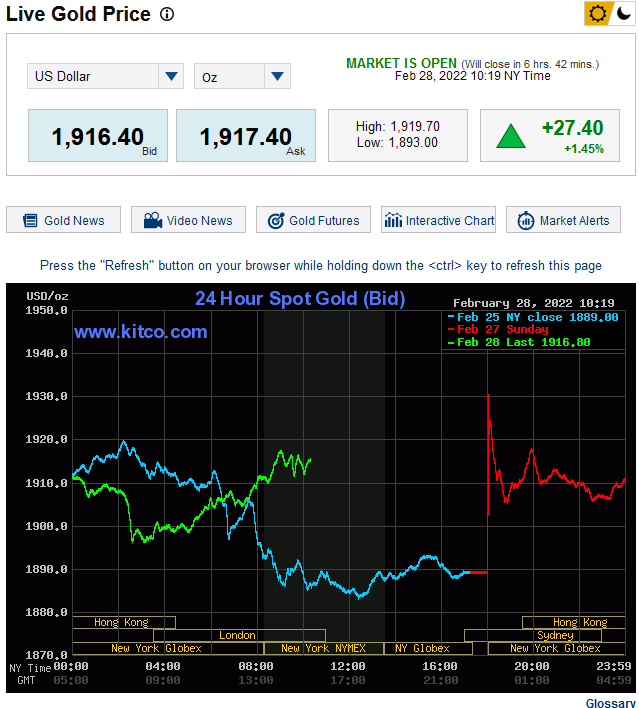Viewport: 639px width, 708px height.
Task: Click the +1.45% percent change
Action: pos(584,149)
